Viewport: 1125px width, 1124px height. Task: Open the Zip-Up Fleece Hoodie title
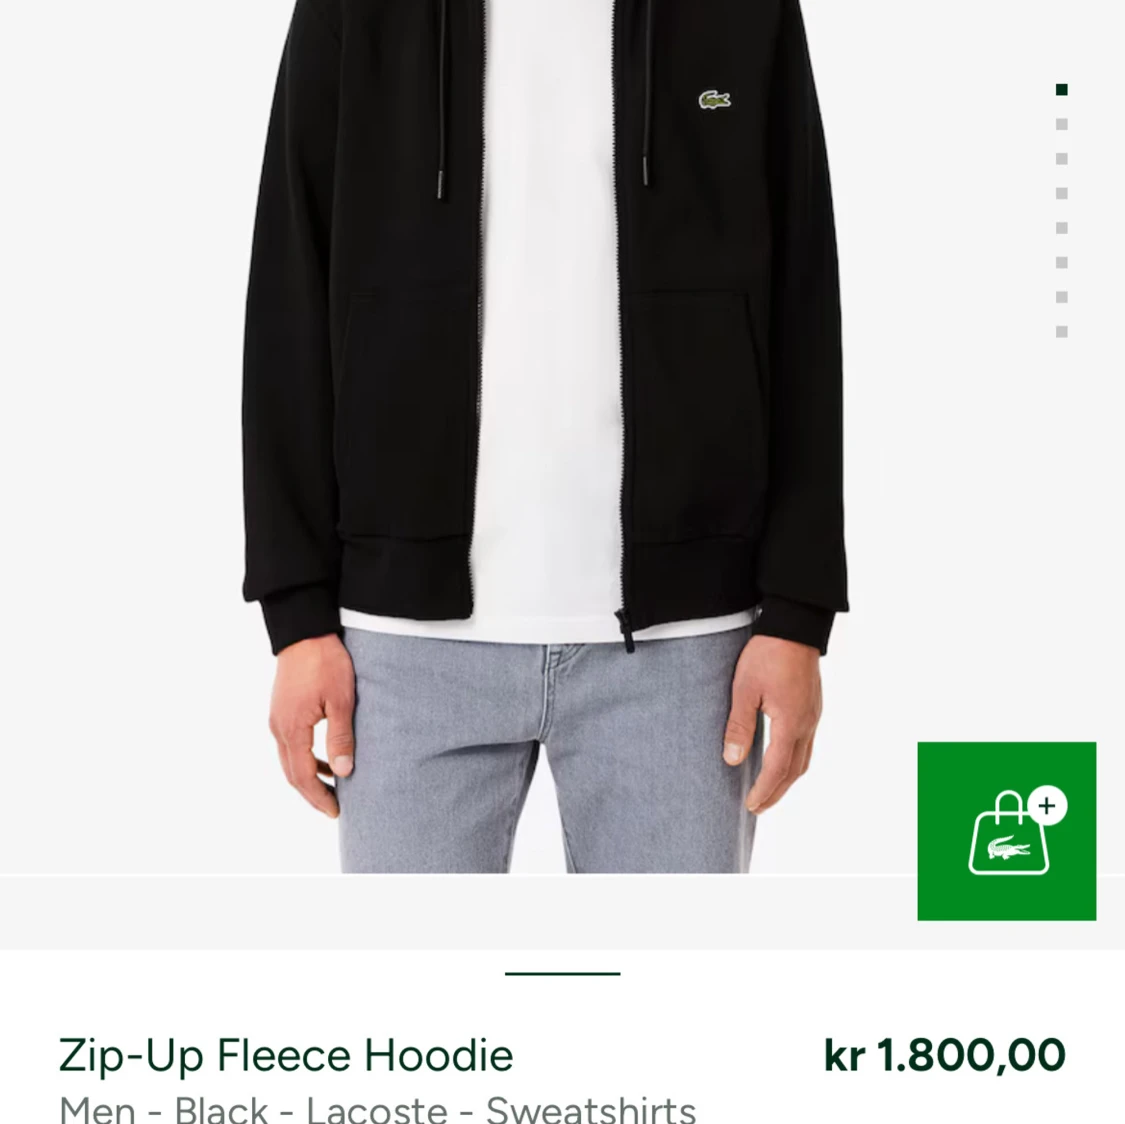click(286, 1056)
